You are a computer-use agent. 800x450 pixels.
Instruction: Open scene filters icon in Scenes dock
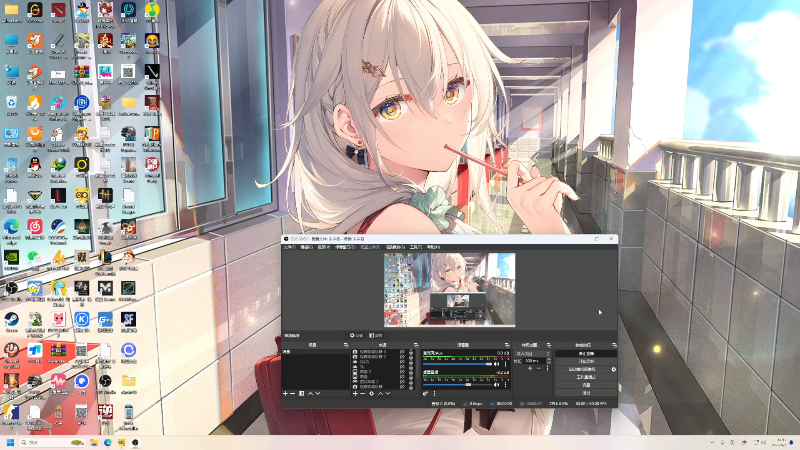click(x=302, y=393)
